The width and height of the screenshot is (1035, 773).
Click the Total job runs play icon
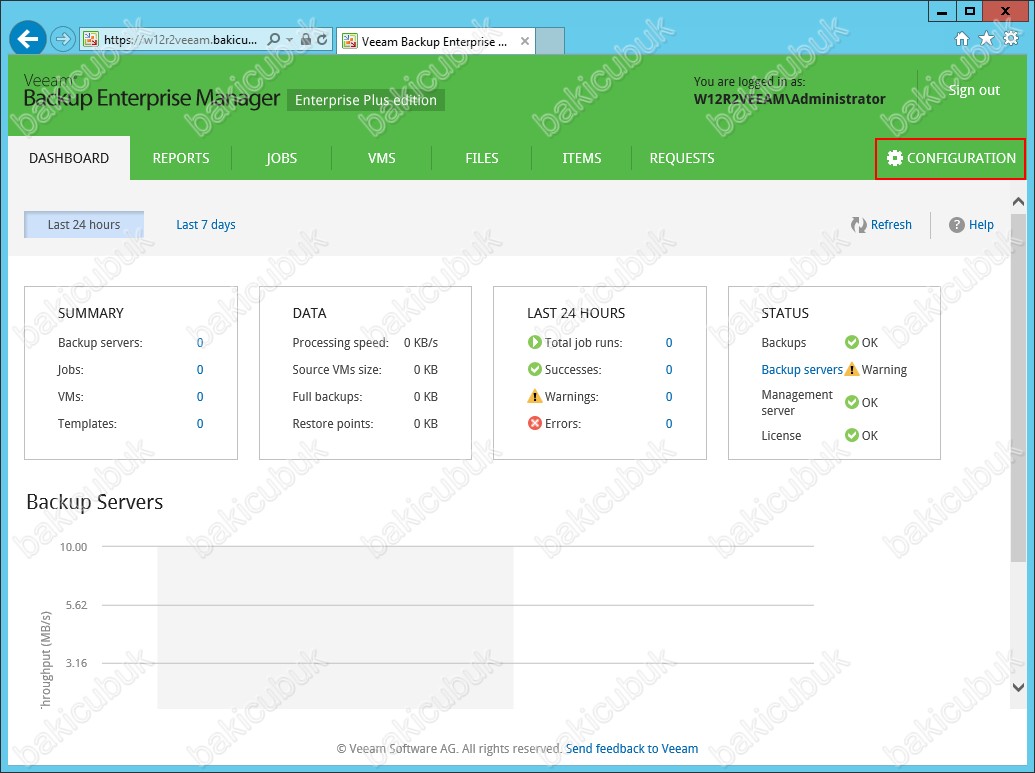tap(535, 342)
